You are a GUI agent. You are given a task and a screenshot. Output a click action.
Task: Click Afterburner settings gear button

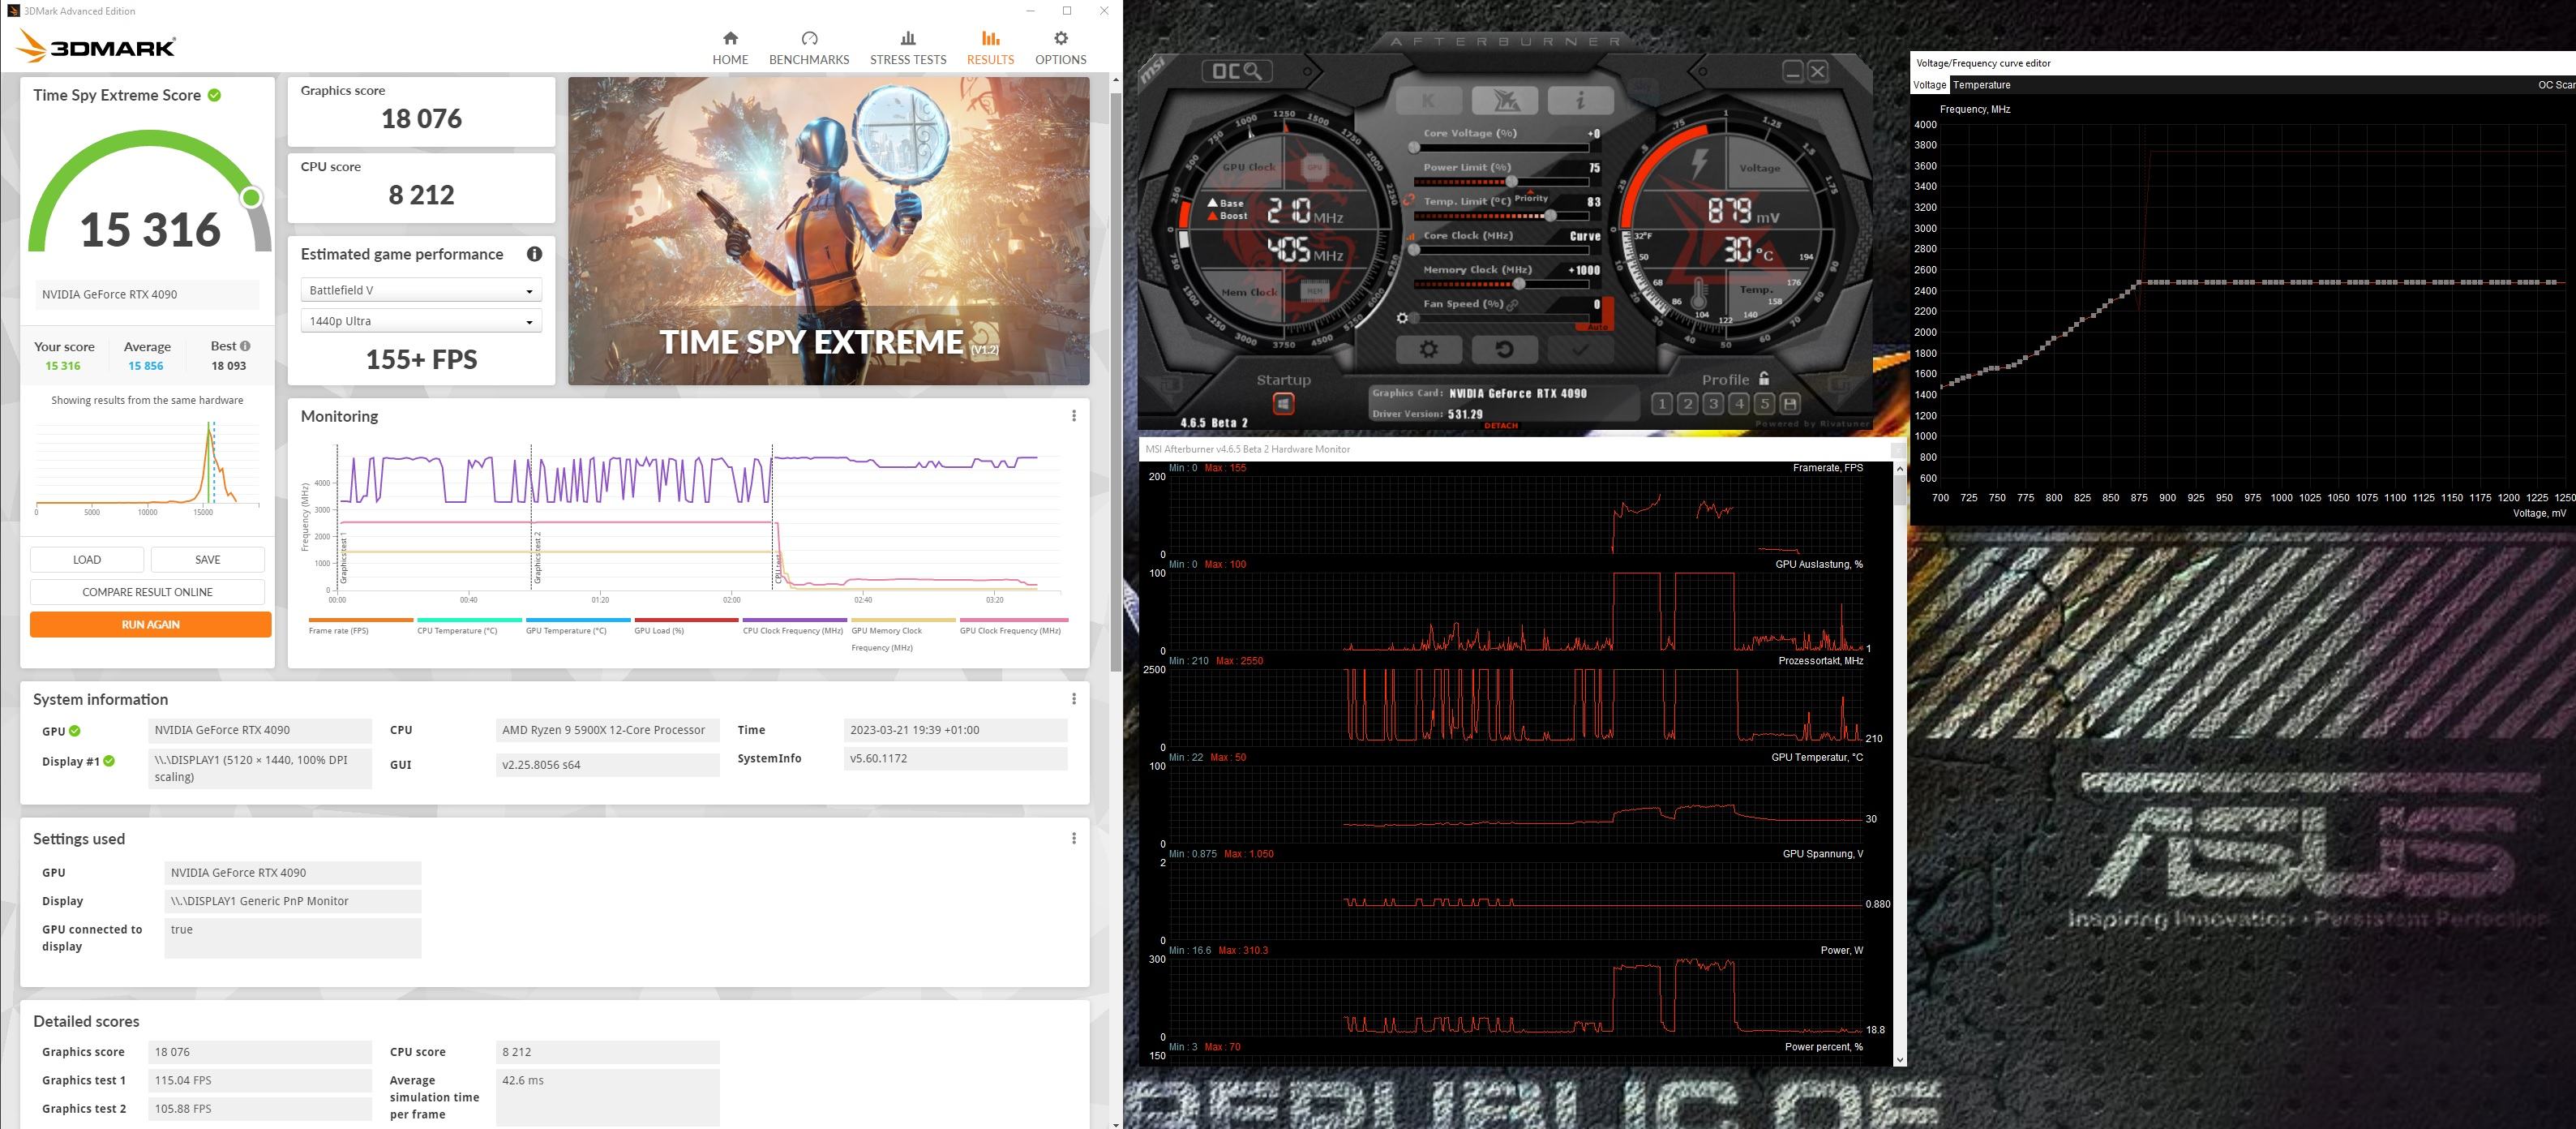coord(1428,349)
